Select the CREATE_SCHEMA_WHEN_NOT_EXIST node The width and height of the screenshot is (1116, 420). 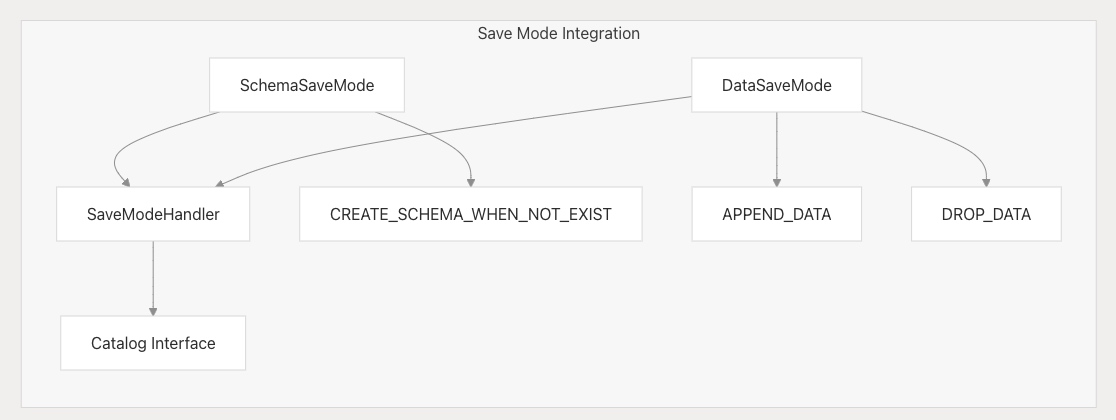coord(470,214)
